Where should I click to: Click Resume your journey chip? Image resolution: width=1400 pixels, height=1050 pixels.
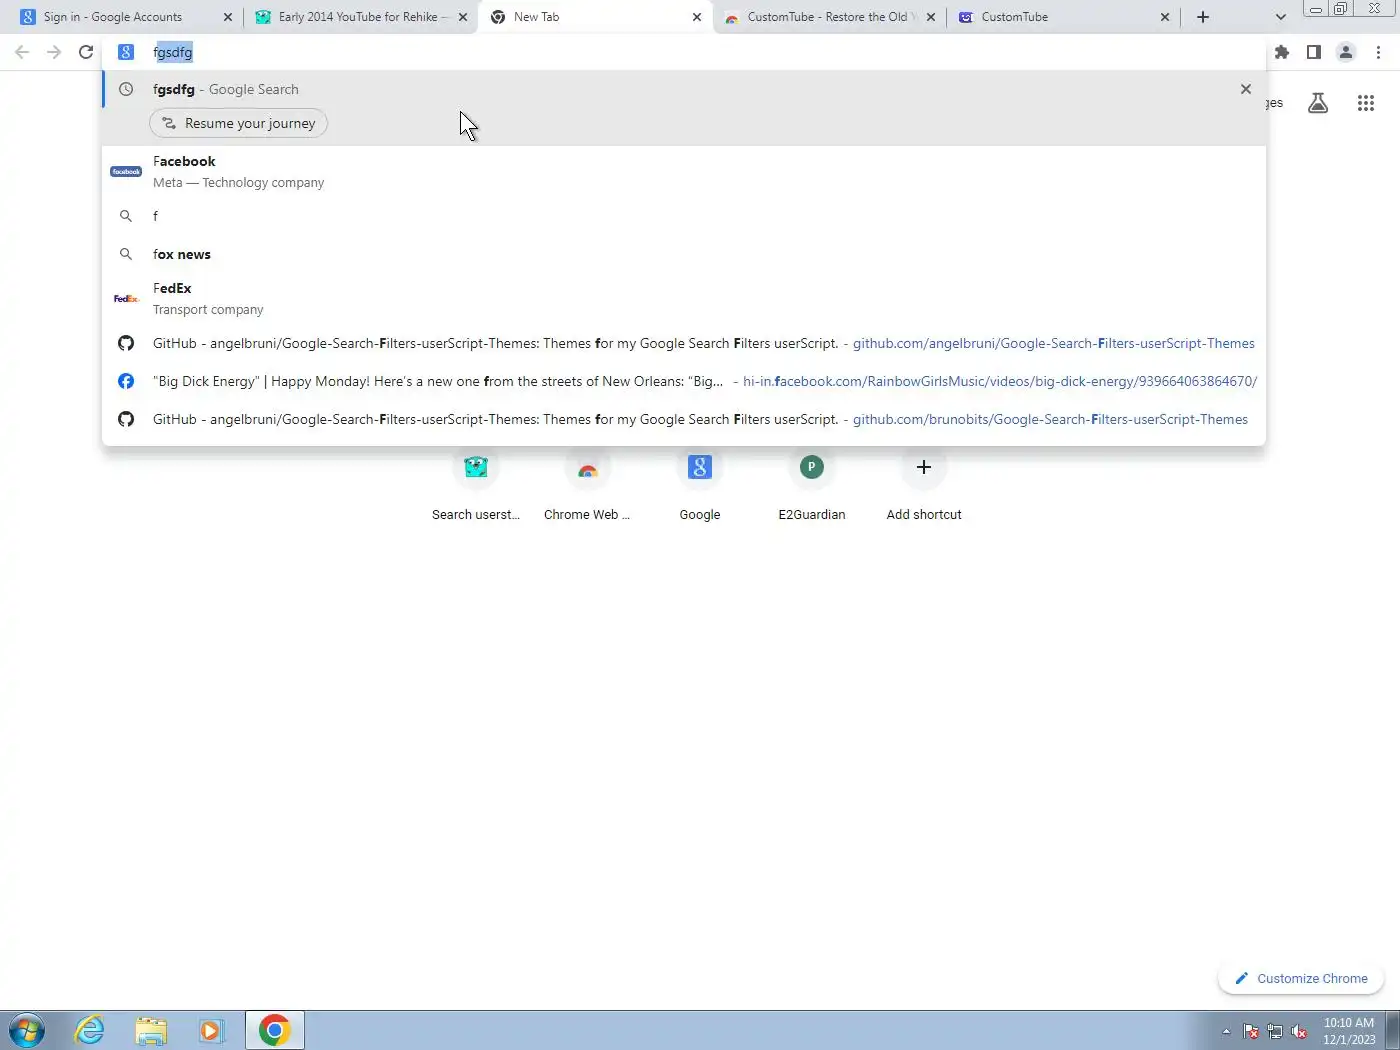point(239,123)
